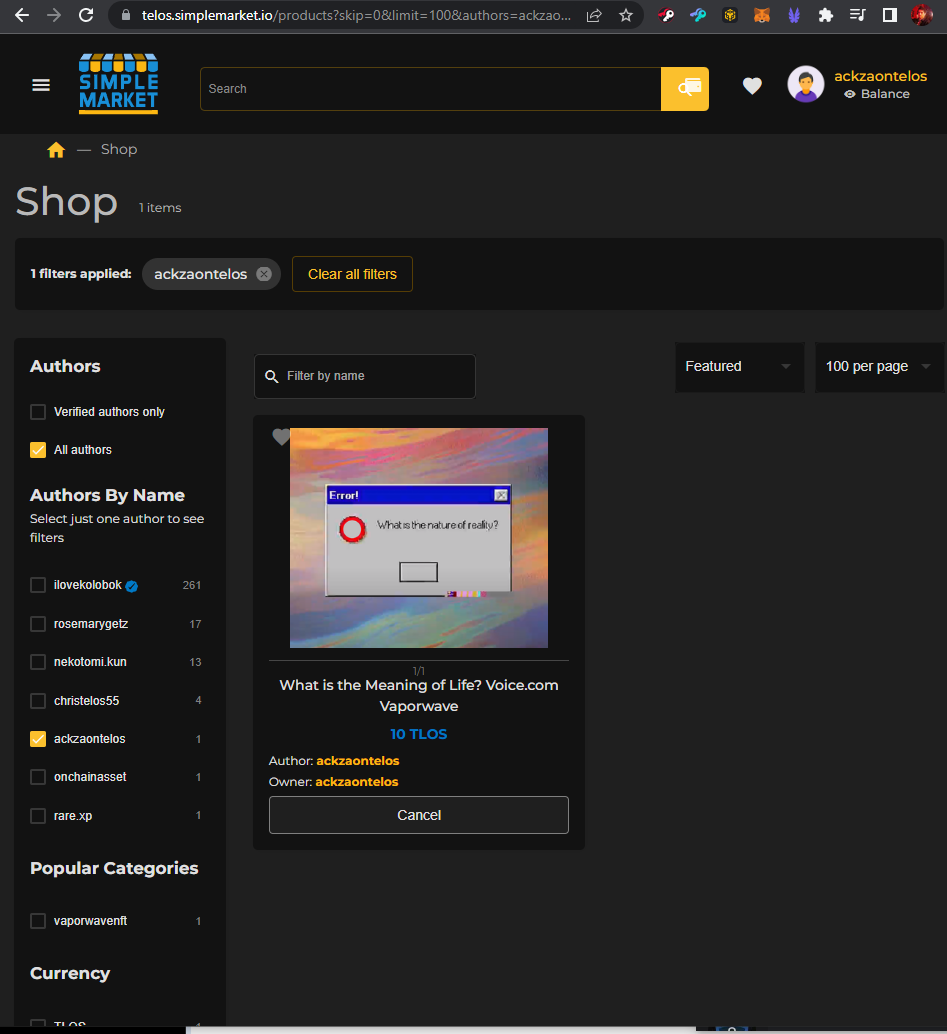
Task: Click the 1 items count label
Action: click(x=160, y=208)
